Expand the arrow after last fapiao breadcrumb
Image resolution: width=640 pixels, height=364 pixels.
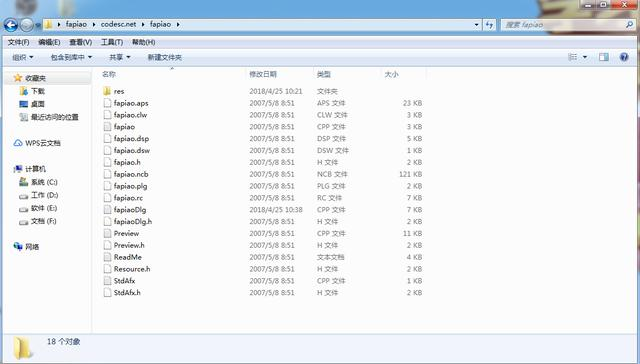tap(178, 24)
